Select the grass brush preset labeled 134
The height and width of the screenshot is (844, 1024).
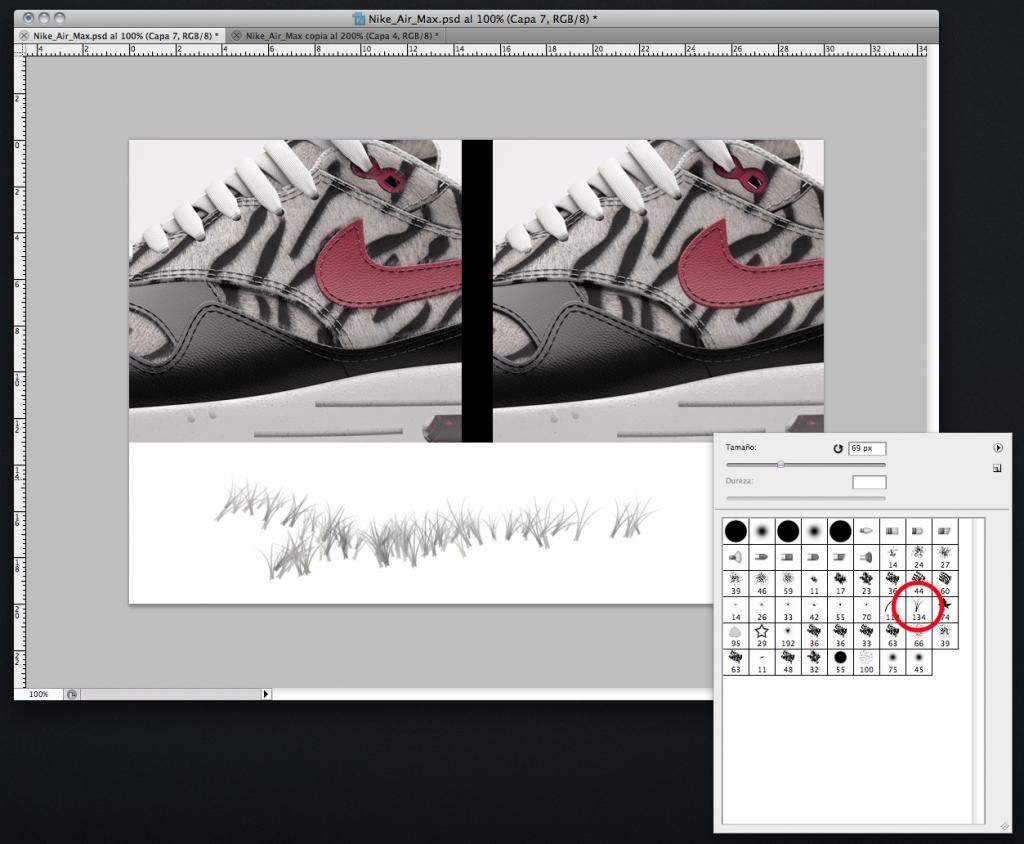click(x=918, y=609)
